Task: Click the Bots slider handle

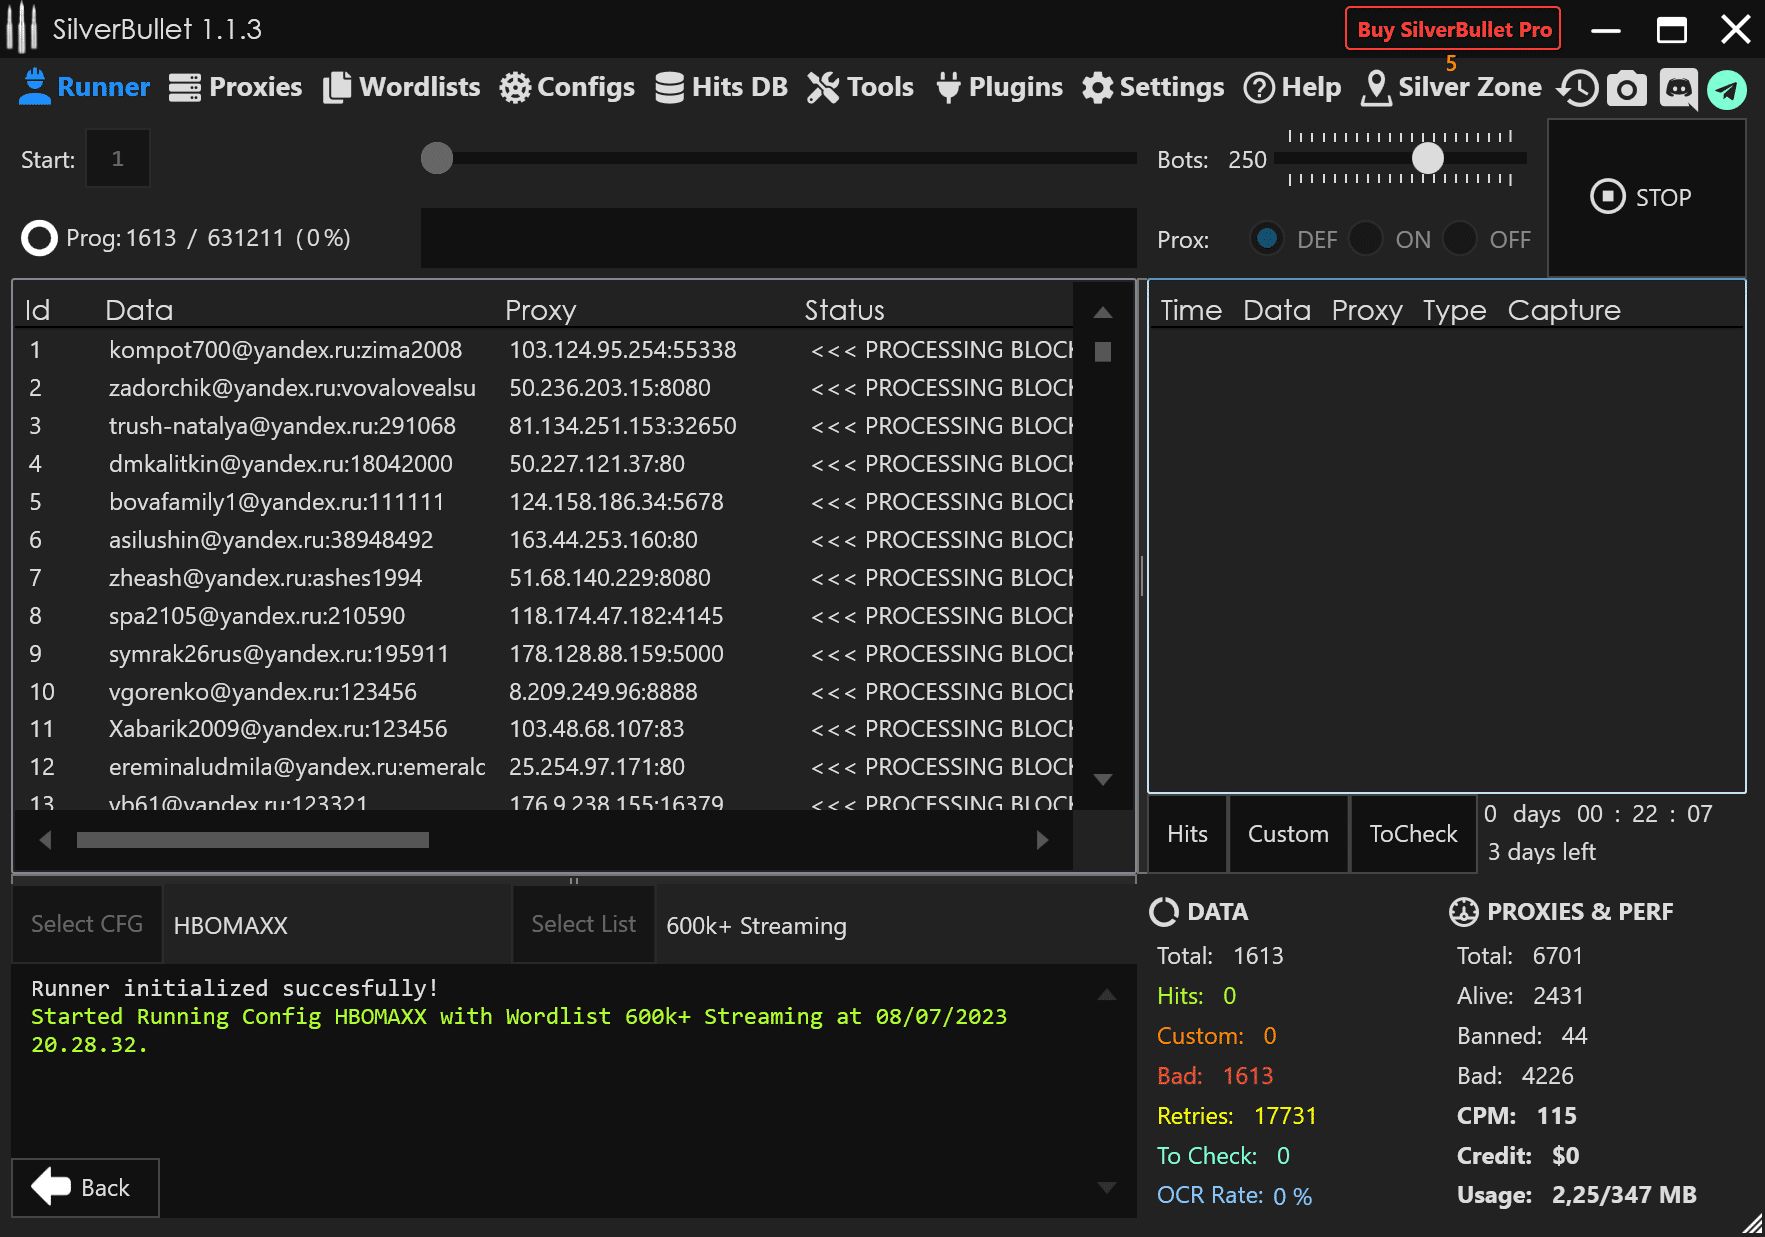Action: [x=1427, y=158]
